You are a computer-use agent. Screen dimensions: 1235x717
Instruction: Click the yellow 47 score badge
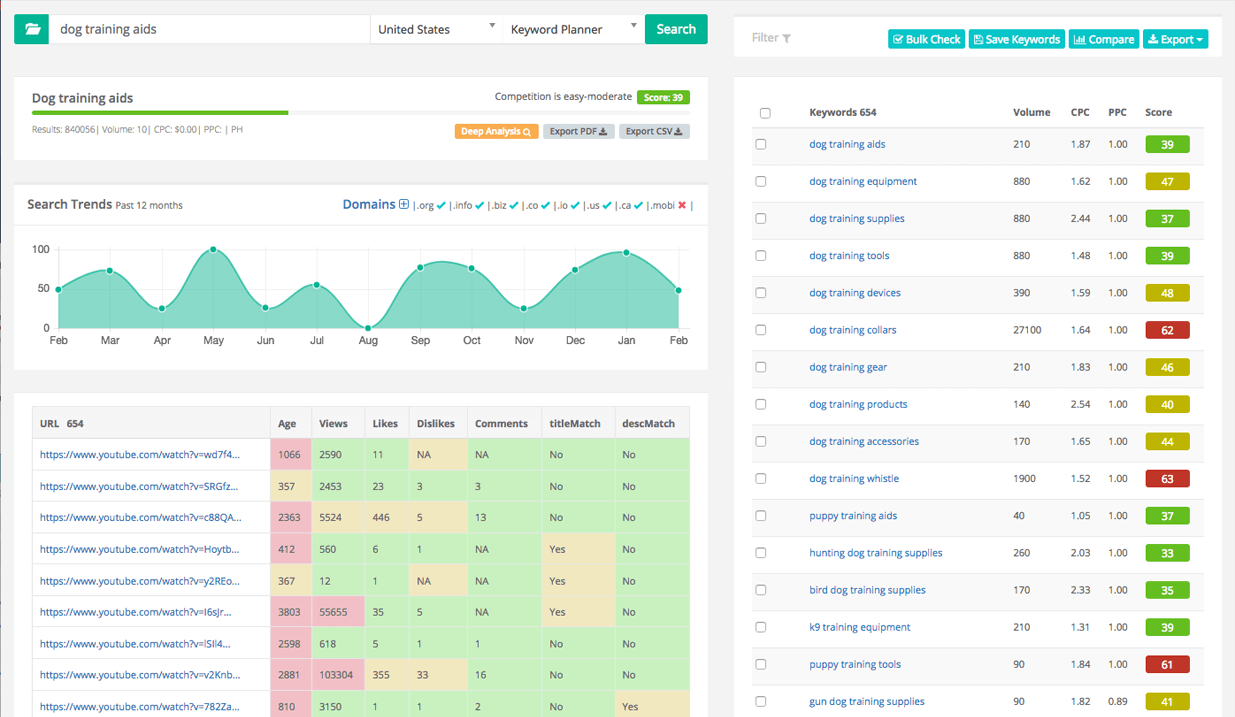click(1167, 181)
